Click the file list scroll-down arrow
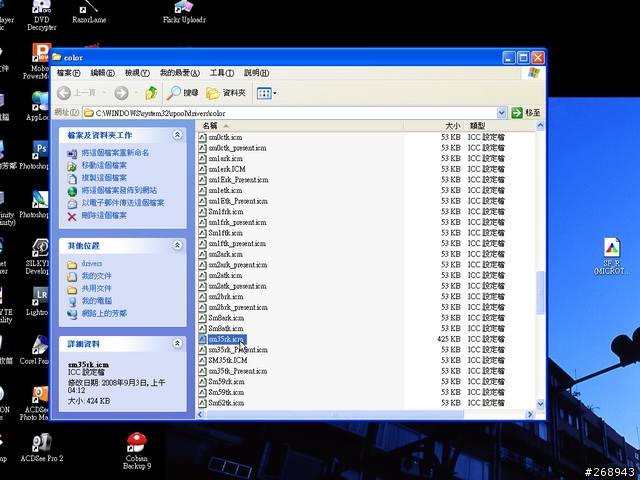This screenshot has height=480, width=640. [540, 404]
